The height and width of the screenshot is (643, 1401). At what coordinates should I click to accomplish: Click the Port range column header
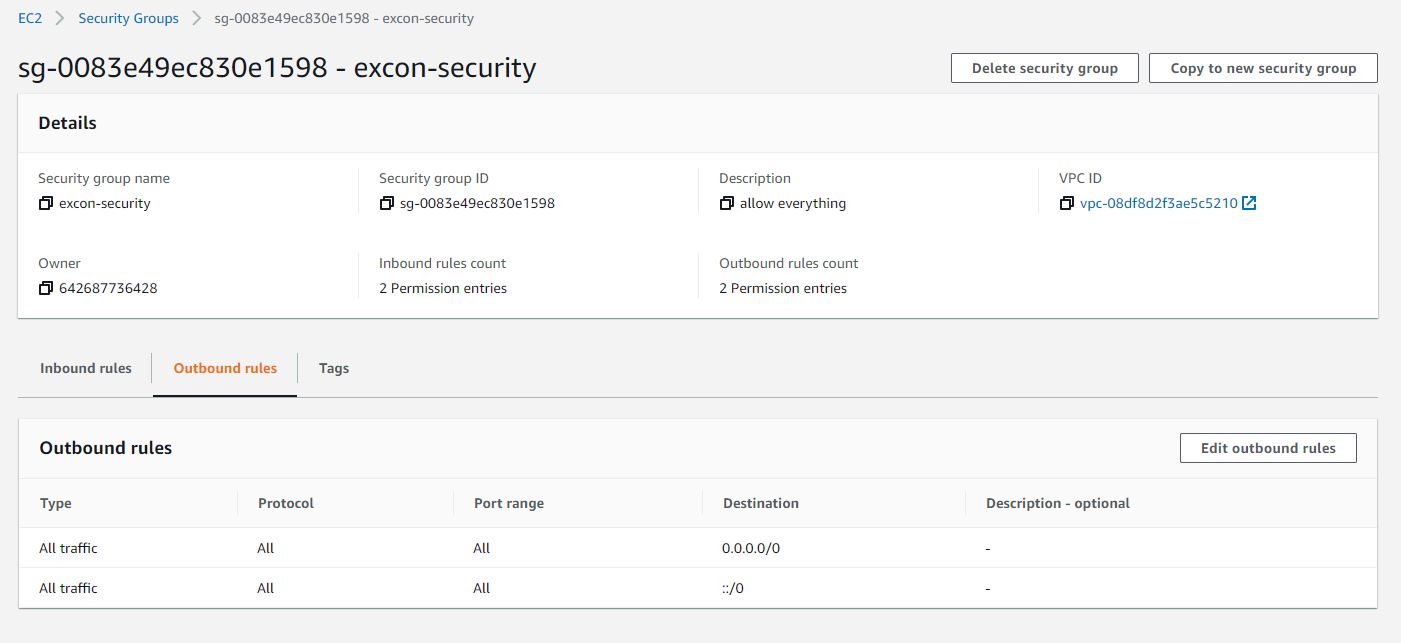point(509,503)
